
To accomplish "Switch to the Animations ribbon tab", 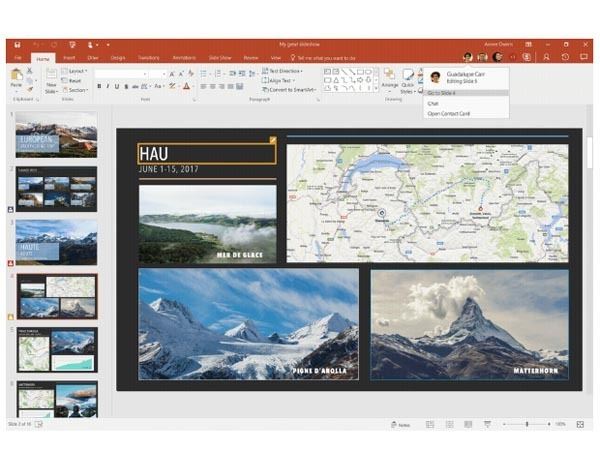I will click(x=184, y=58).
